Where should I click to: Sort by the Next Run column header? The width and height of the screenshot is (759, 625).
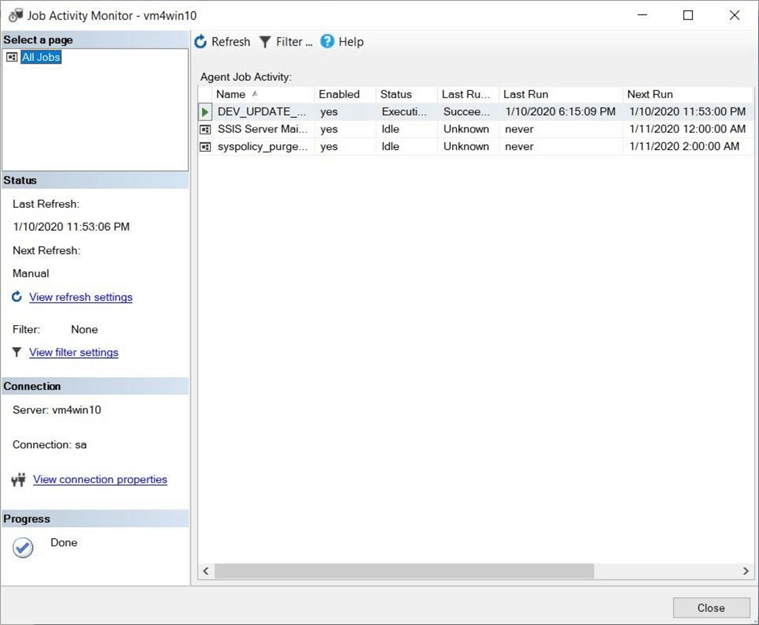coord(651,94)
